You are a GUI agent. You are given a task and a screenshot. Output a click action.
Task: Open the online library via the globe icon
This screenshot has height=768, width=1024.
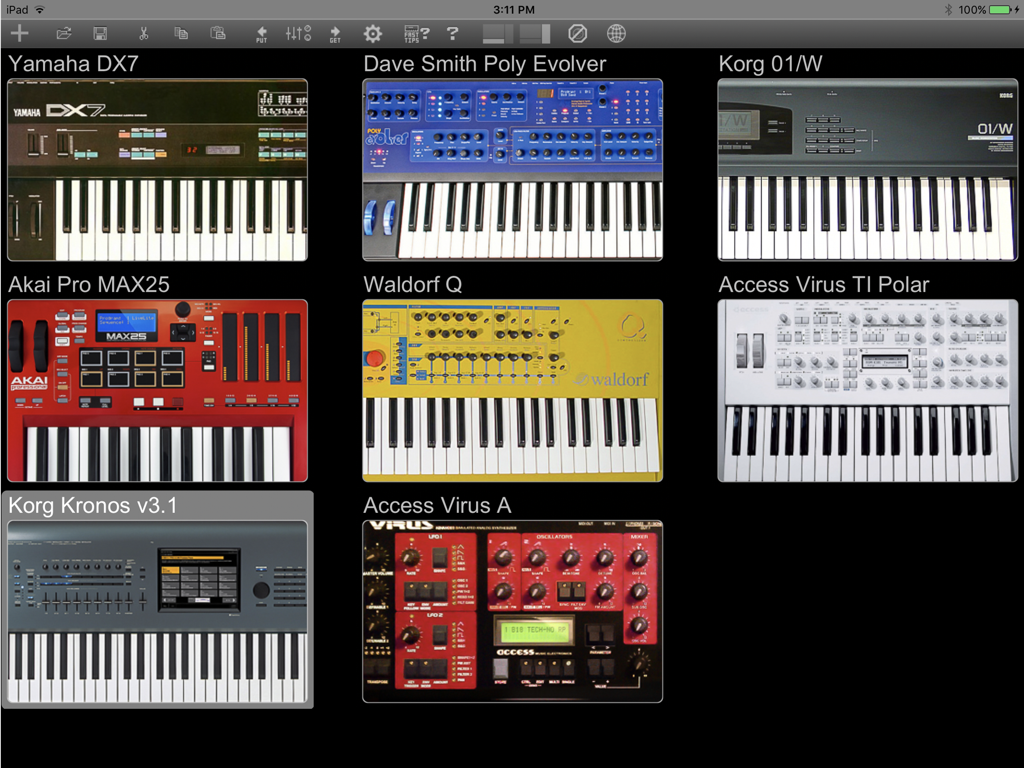click(x=616, y=33)
